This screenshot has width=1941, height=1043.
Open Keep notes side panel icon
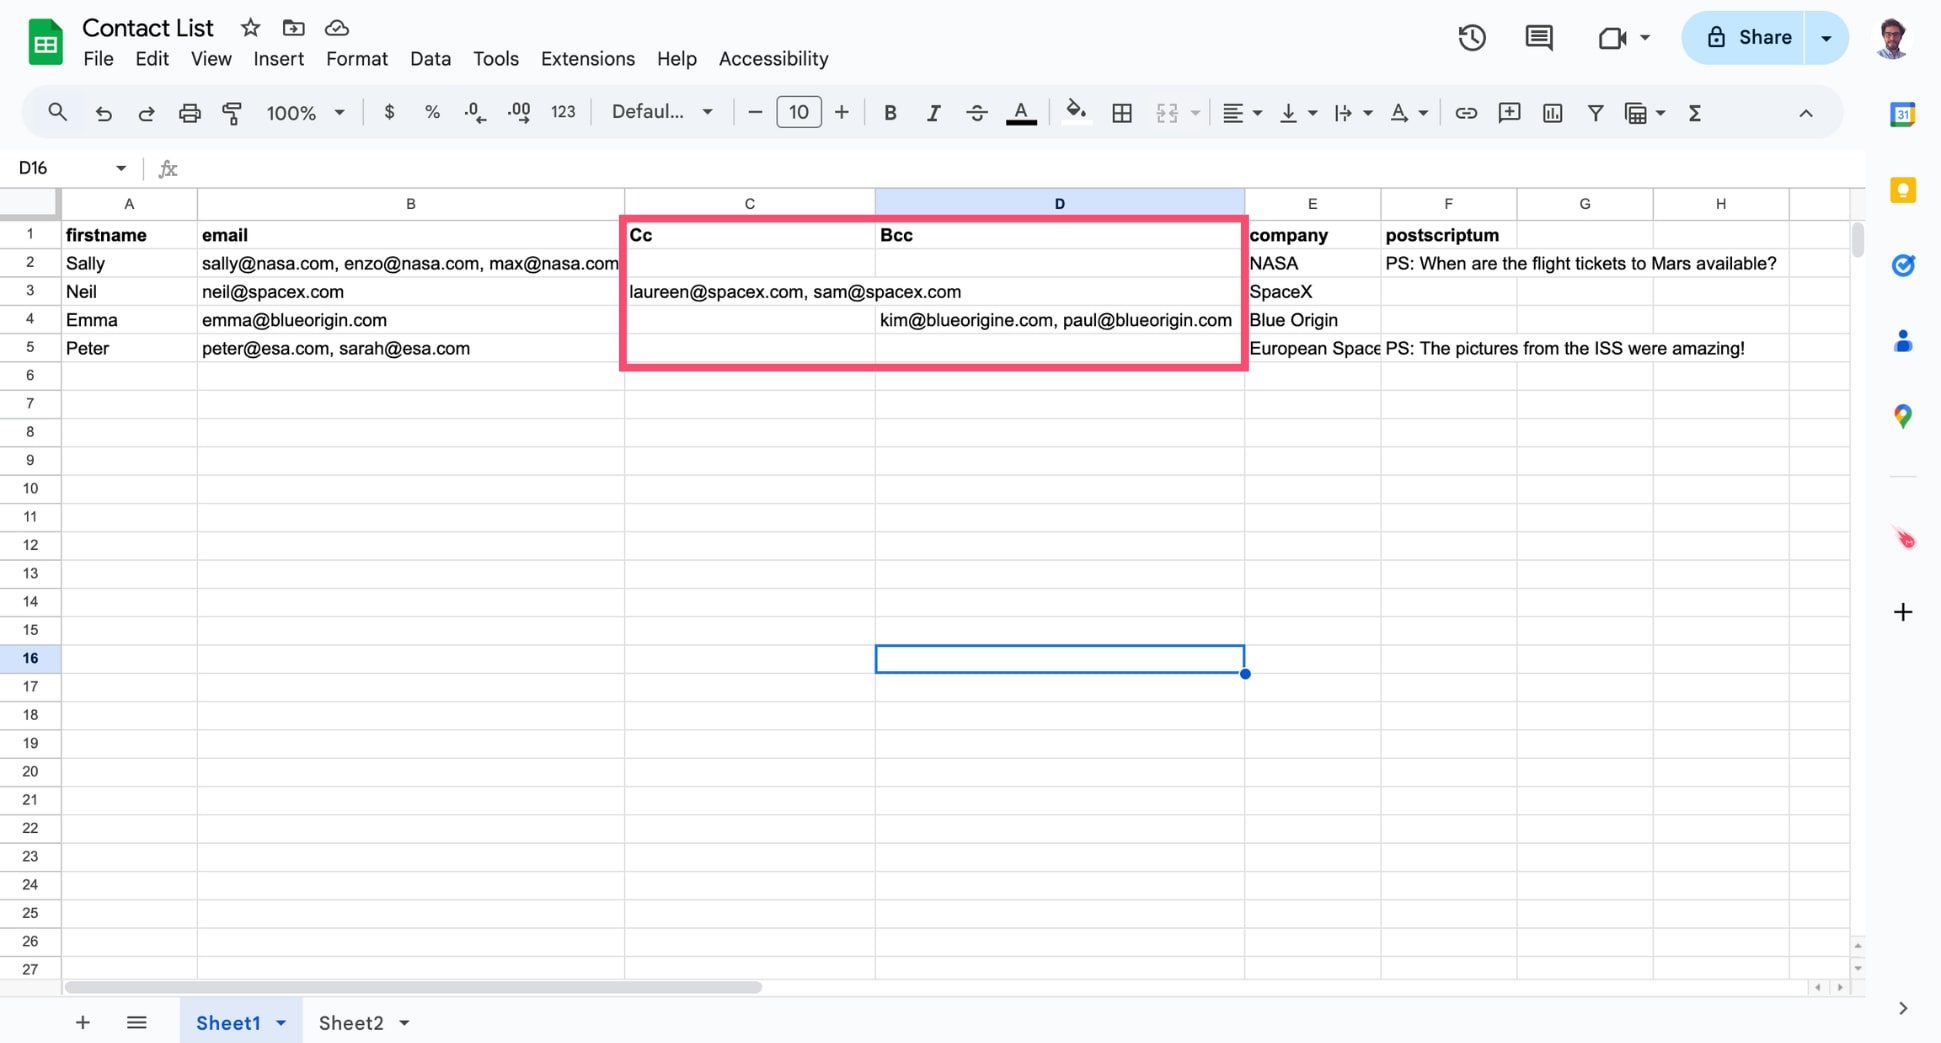(x=1903, y=190)
